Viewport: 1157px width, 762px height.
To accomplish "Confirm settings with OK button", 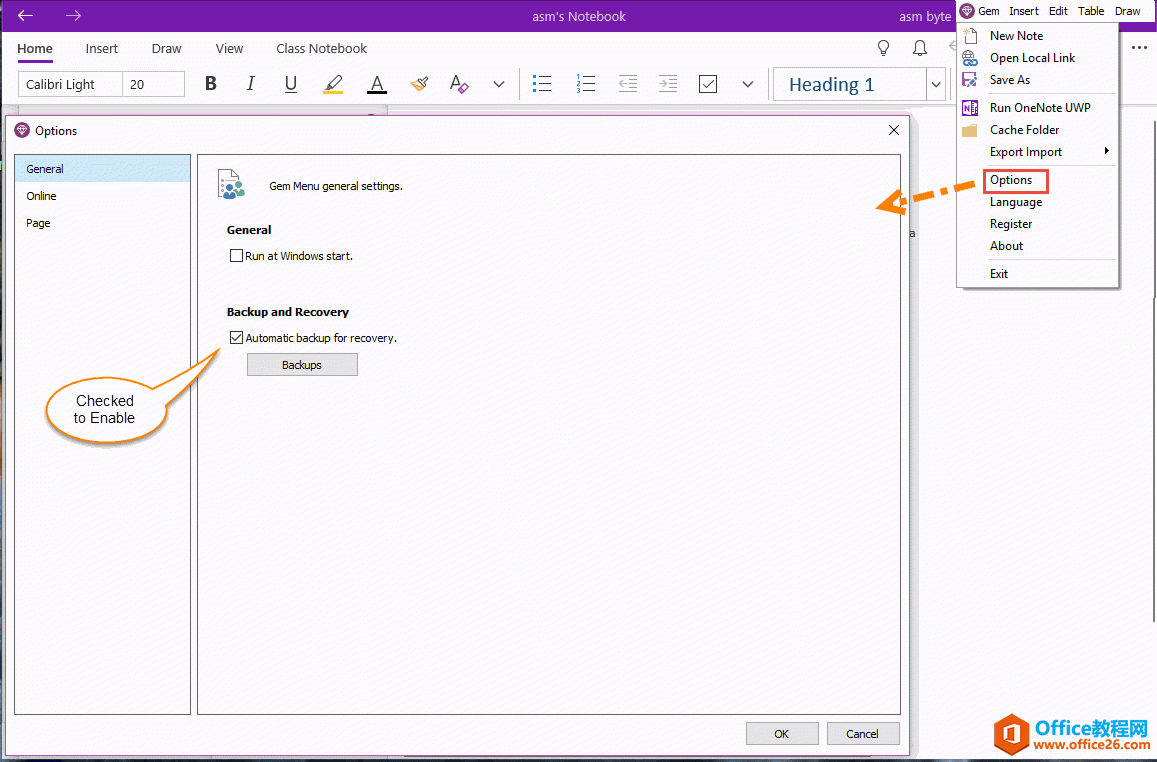I will [x=782, y=733].
